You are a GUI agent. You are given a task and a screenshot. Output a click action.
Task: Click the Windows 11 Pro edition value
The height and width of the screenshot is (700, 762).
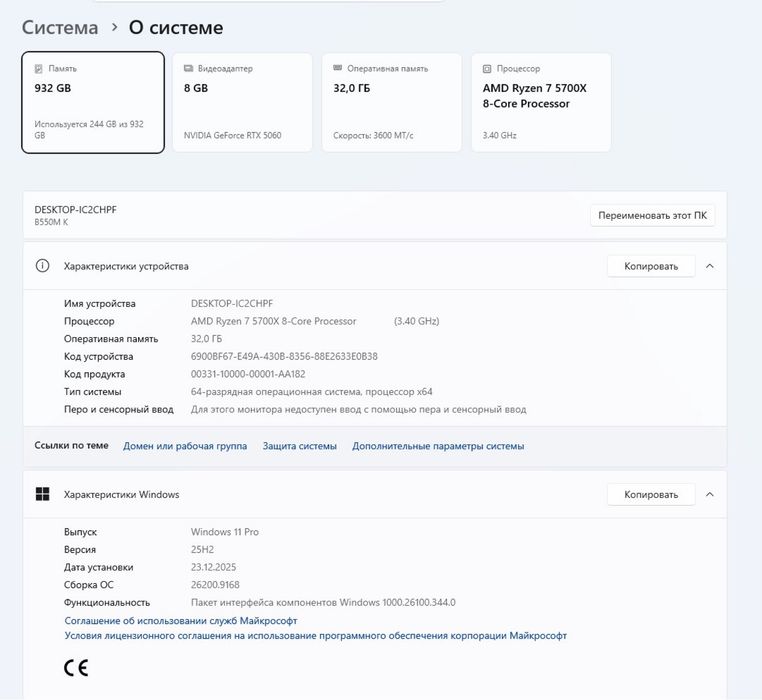tap(225, 532)
